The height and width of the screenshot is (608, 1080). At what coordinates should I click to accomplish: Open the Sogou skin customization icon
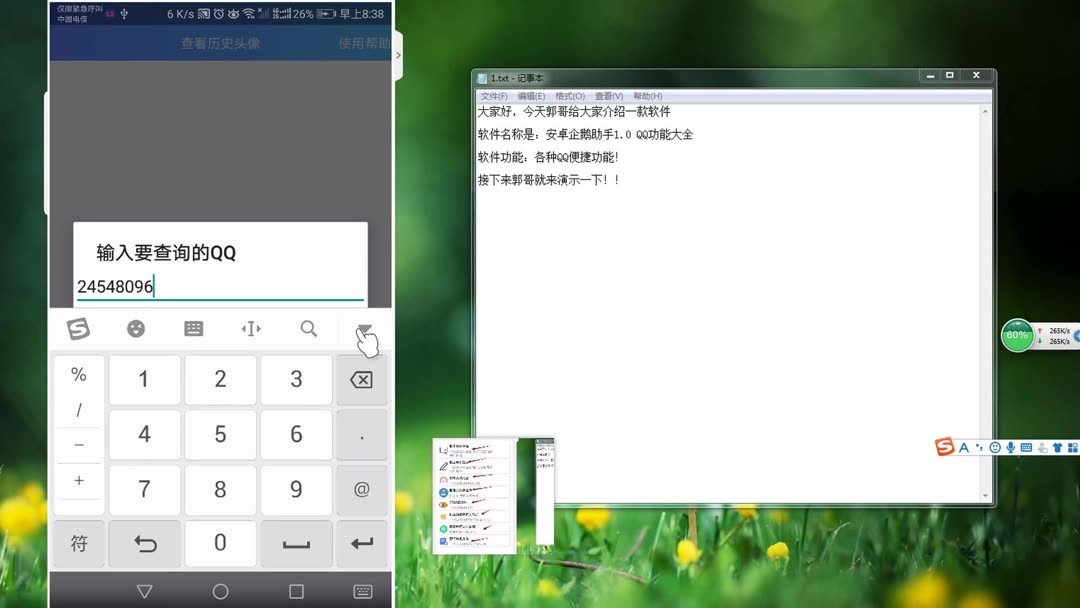[x=1059, y=448]
